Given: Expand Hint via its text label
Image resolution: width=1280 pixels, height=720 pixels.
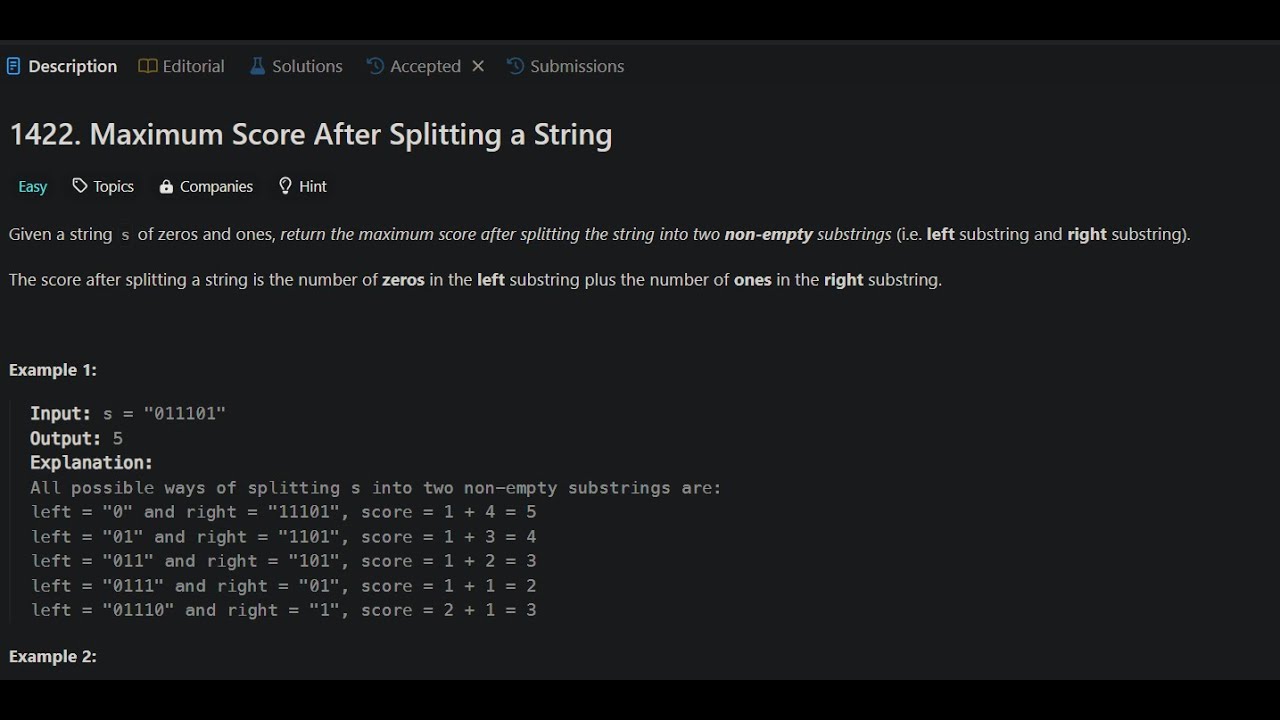Looking at the screenshot, I should tap(313, 187).
